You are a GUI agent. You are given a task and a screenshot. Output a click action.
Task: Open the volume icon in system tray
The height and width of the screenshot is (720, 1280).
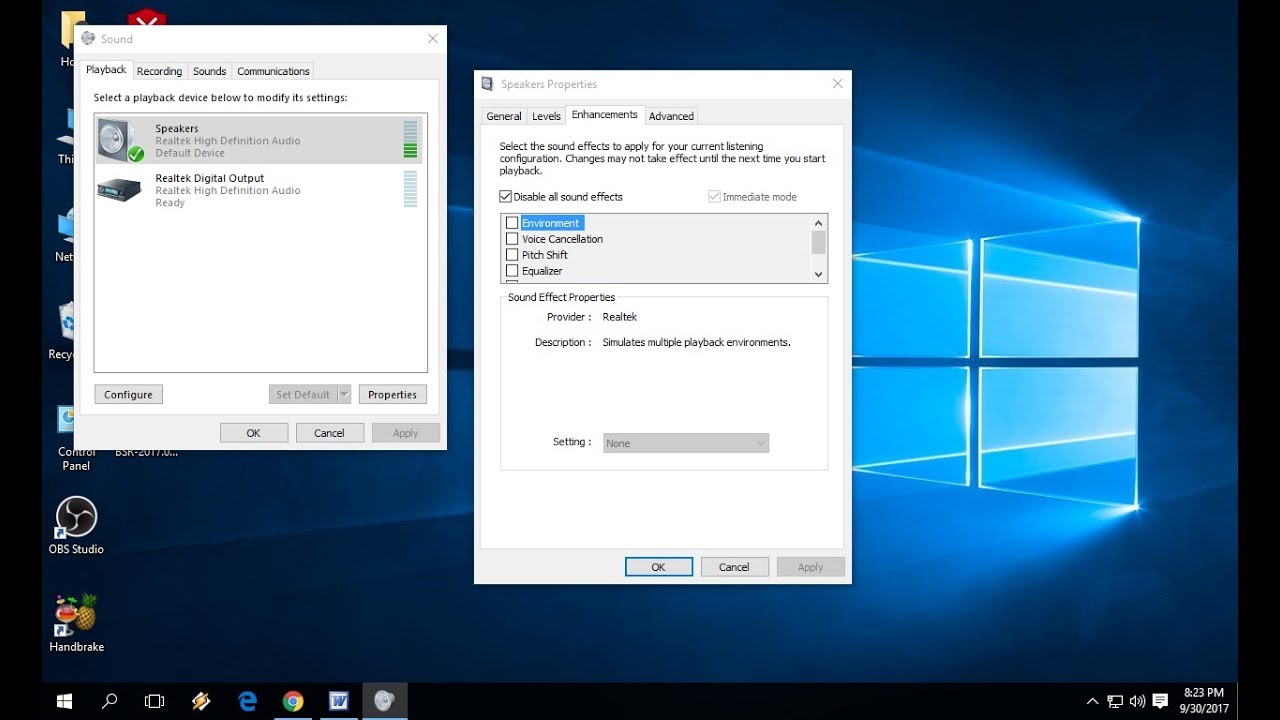pyautogui.click(x=1137, y=701)
